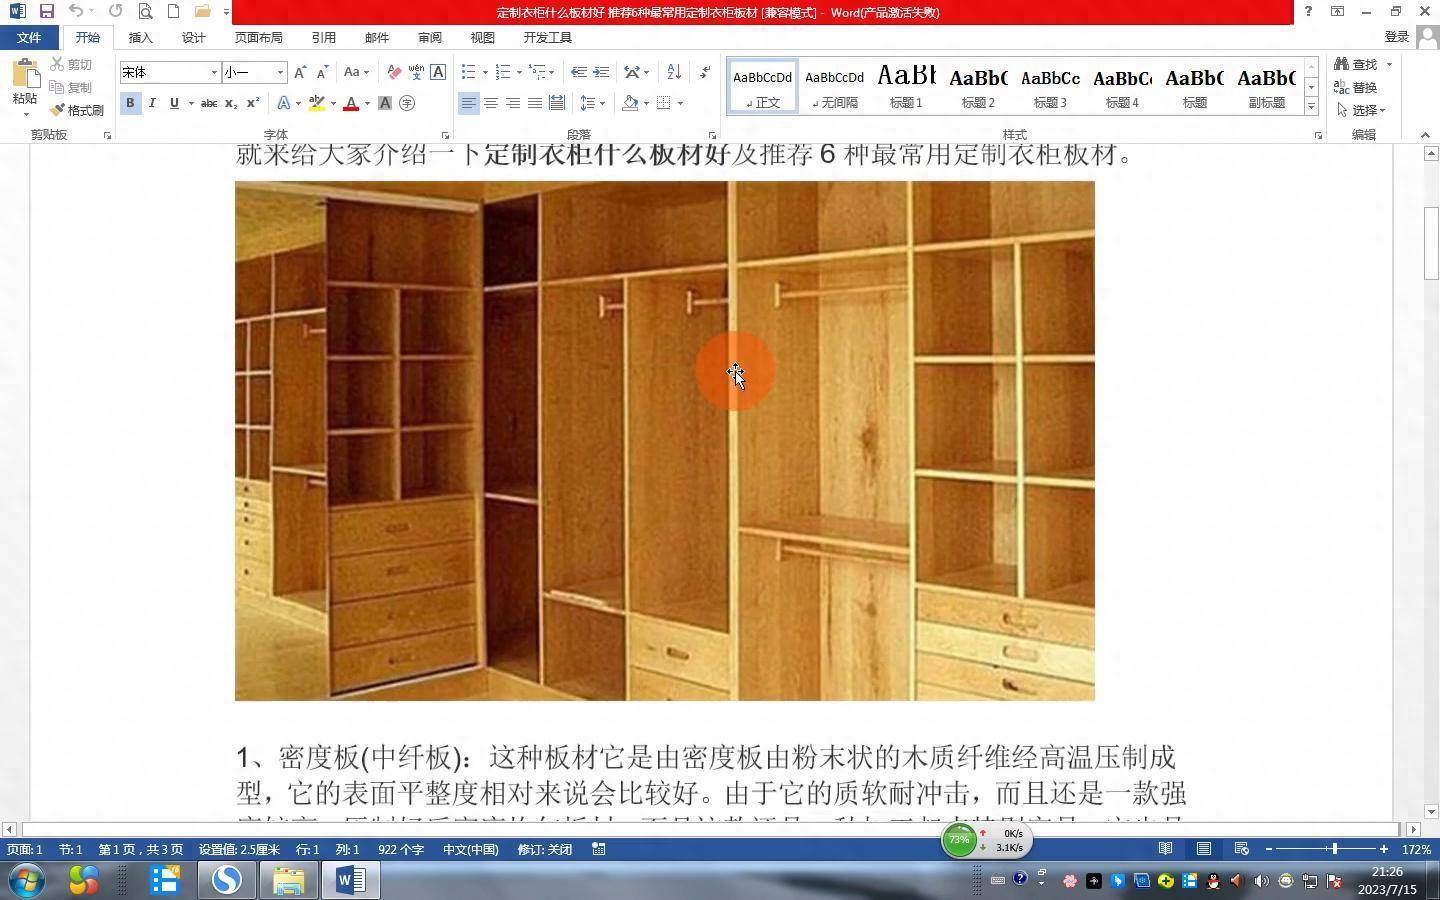
Task: Switch to the 插入 ribbon tab
Action: (x=139, y=37)
